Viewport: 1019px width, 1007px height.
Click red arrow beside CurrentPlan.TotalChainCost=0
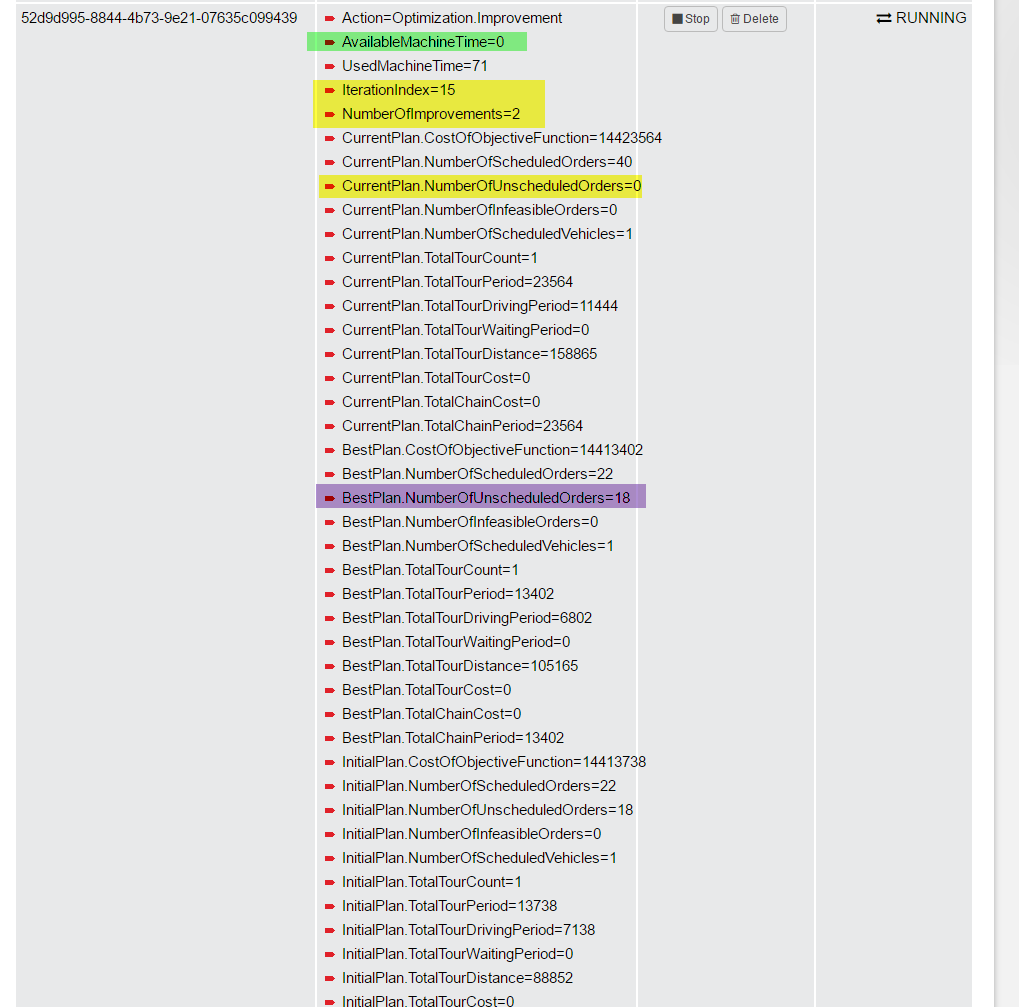click(330, 402)
